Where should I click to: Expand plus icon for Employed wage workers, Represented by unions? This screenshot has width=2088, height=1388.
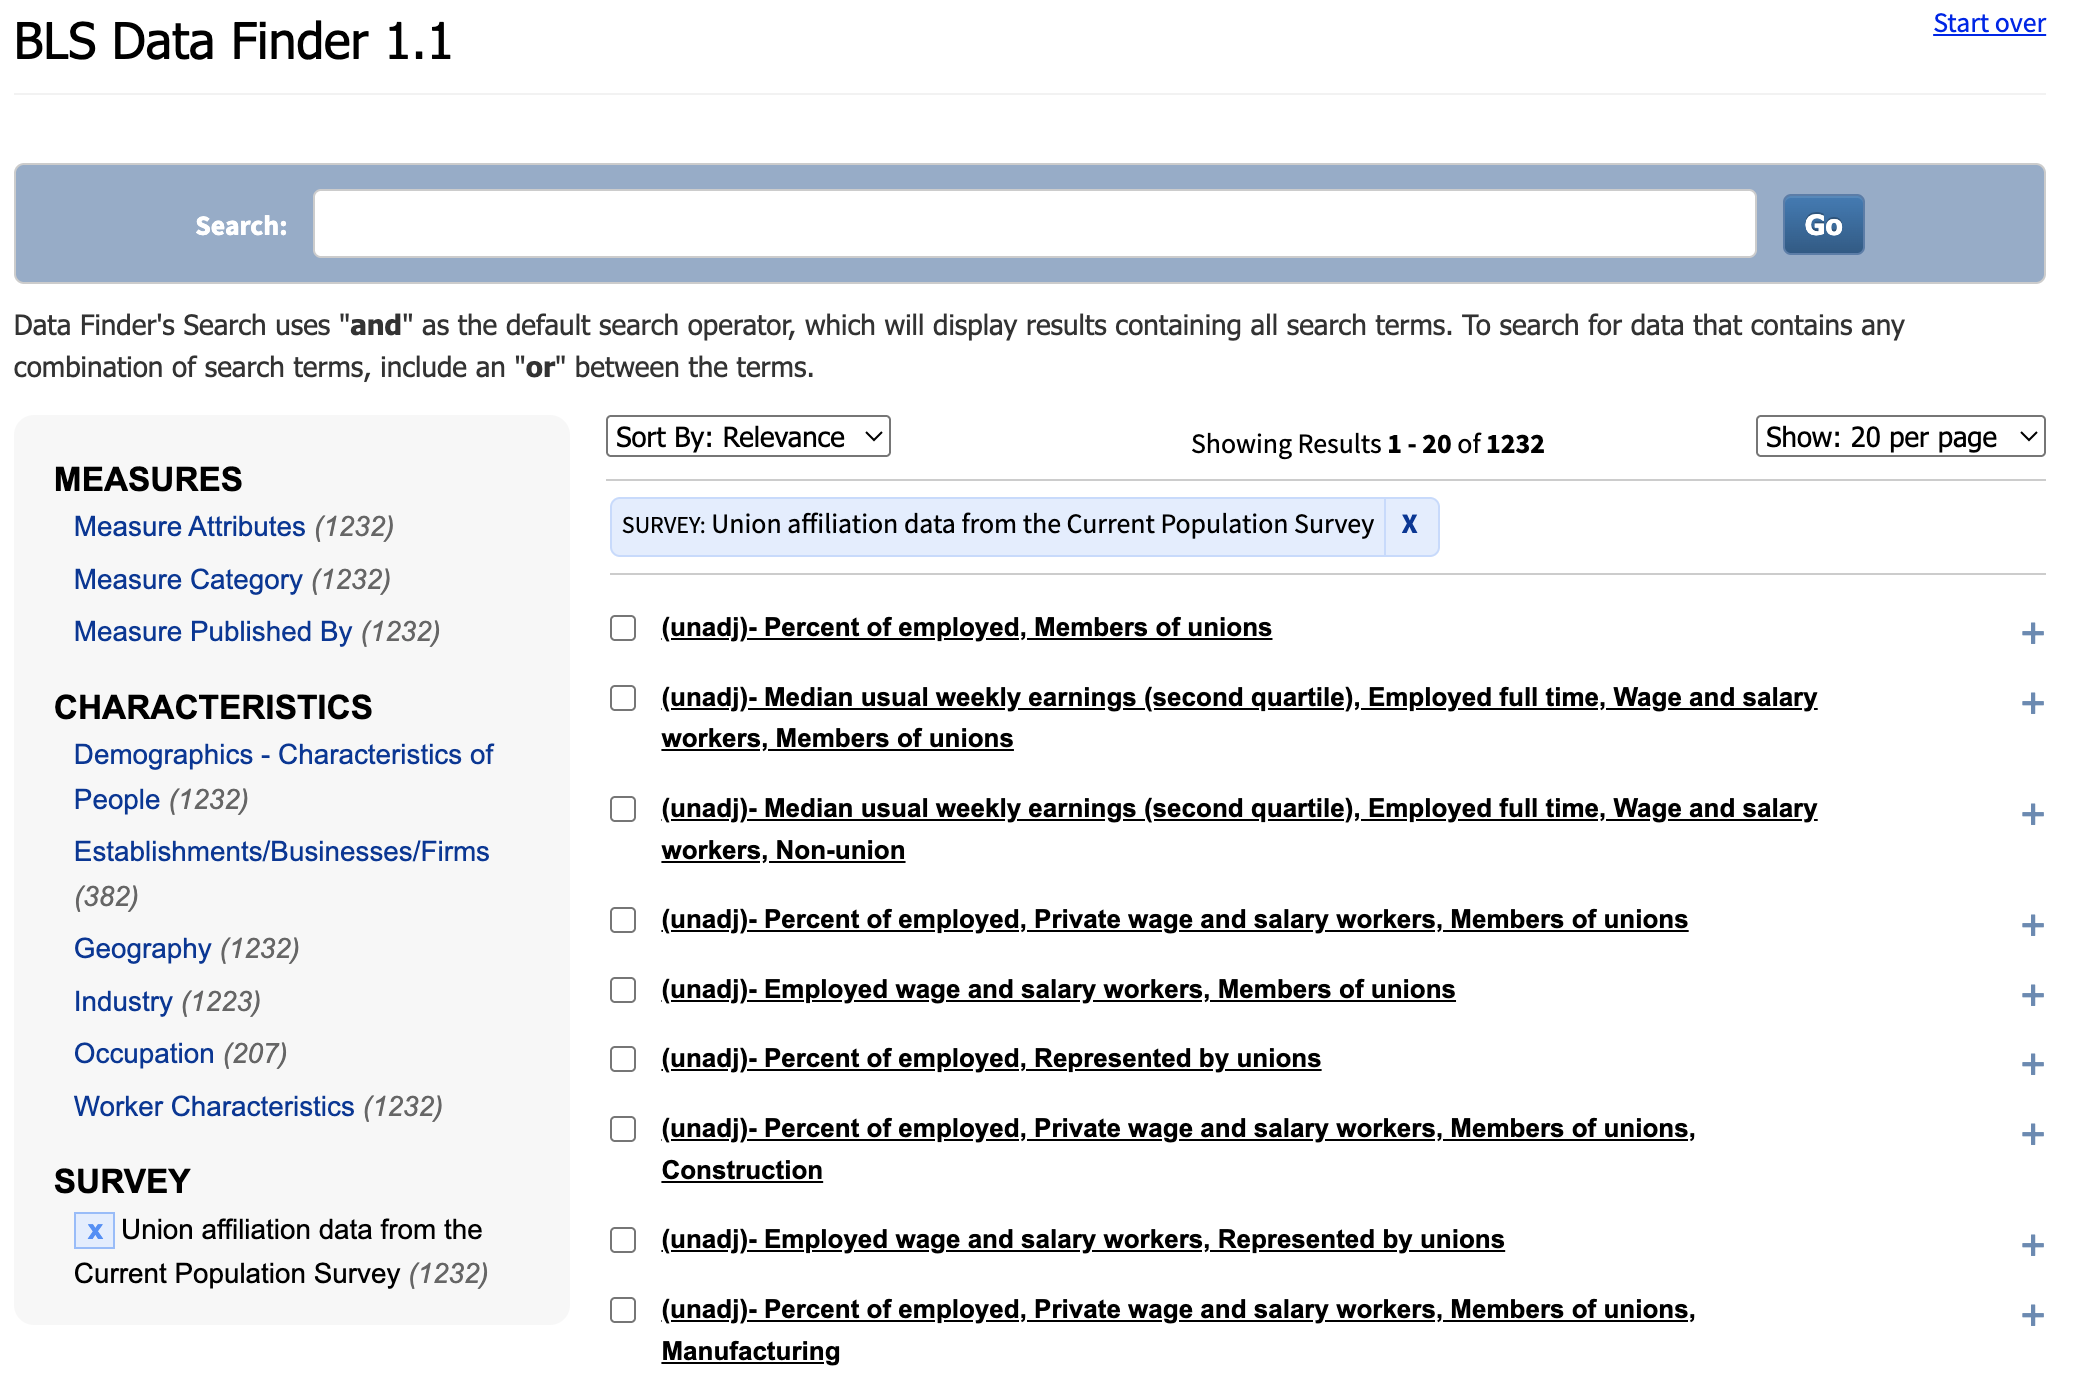click(x=2031, y=1245)
